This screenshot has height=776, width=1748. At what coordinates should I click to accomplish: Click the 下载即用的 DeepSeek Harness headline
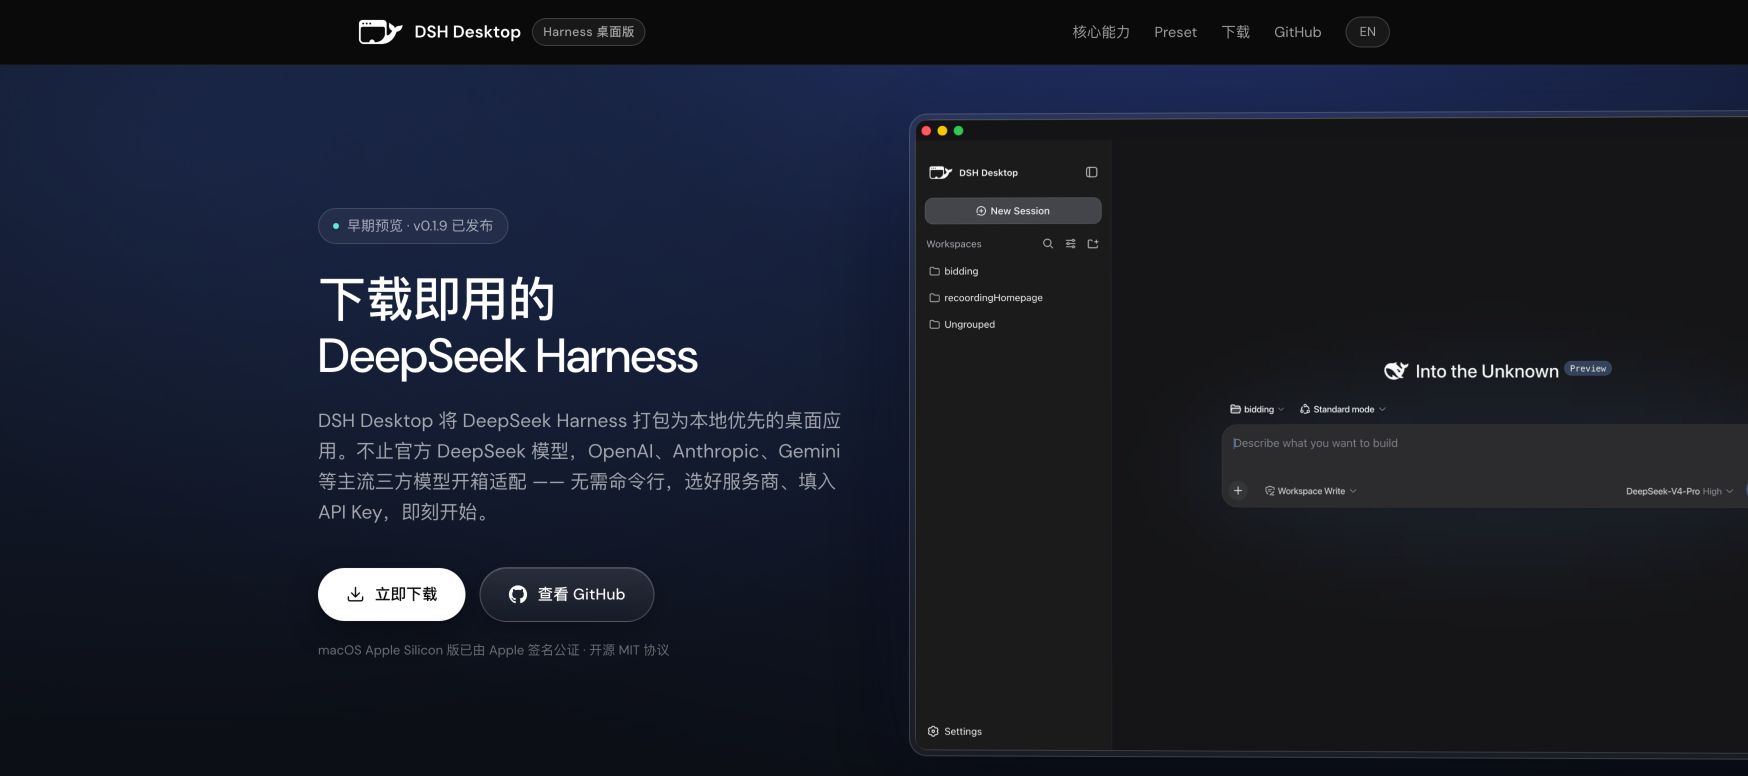point(507,328)
